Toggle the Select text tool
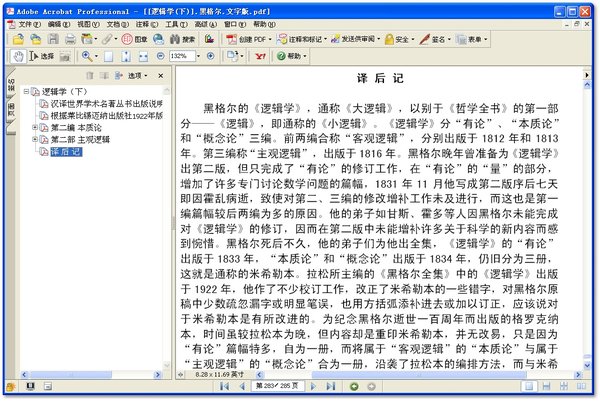 [x=41, y=56]
